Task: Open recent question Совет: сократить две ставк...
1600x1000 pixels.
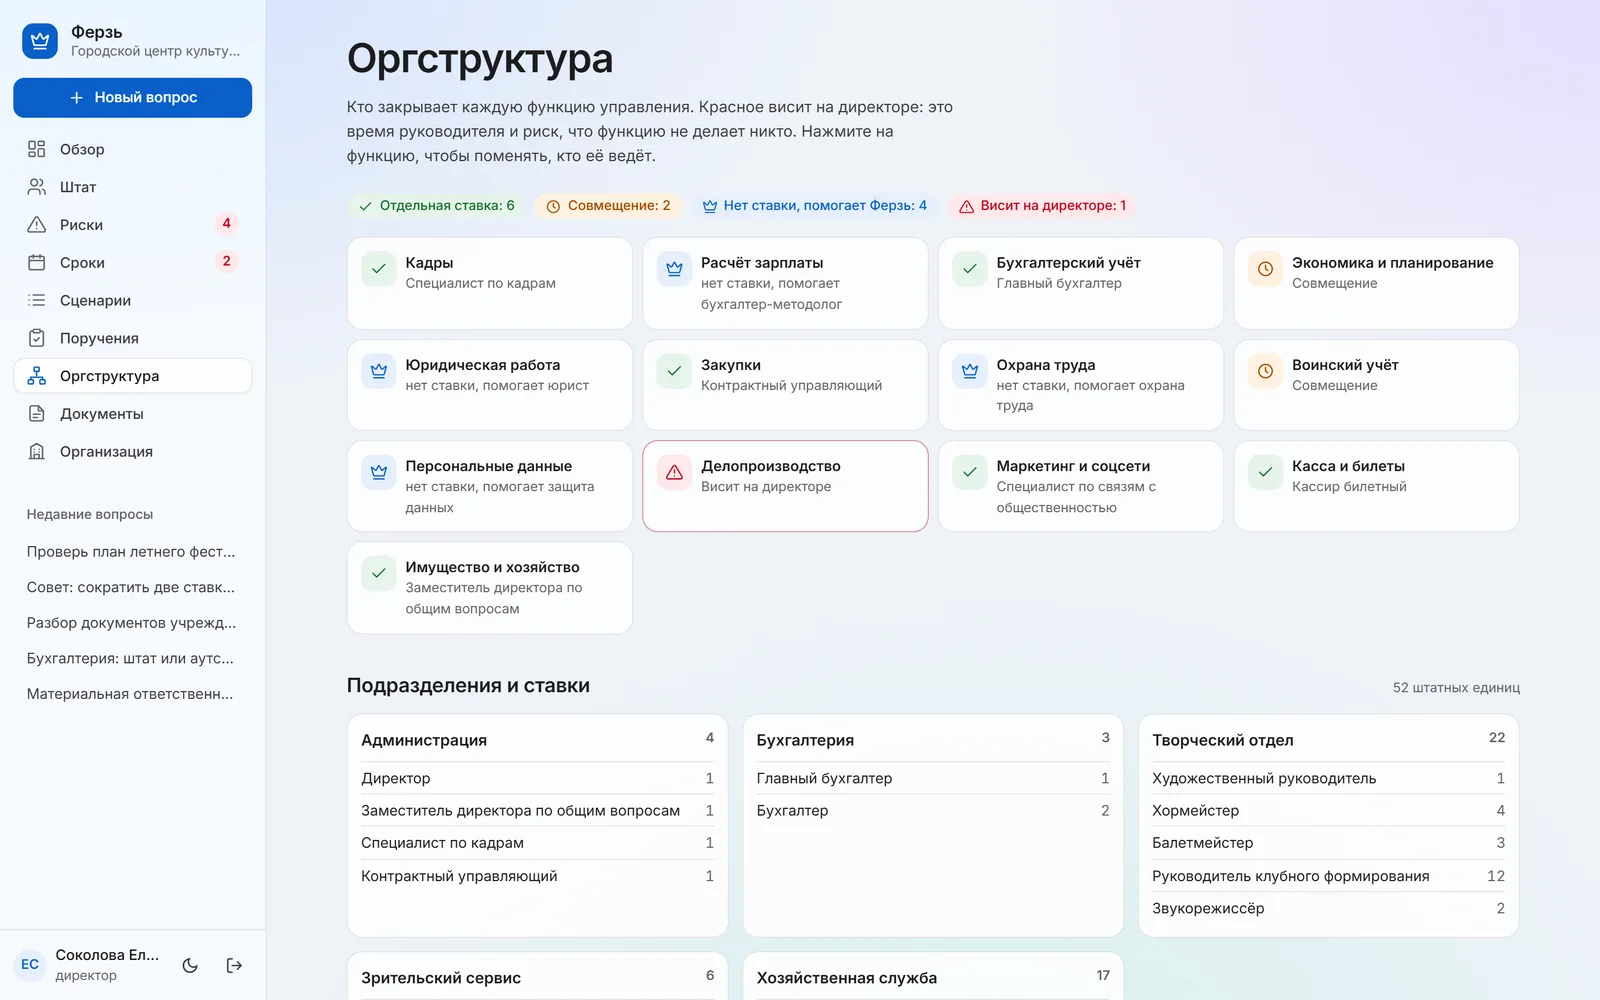Action: point(132,587)
